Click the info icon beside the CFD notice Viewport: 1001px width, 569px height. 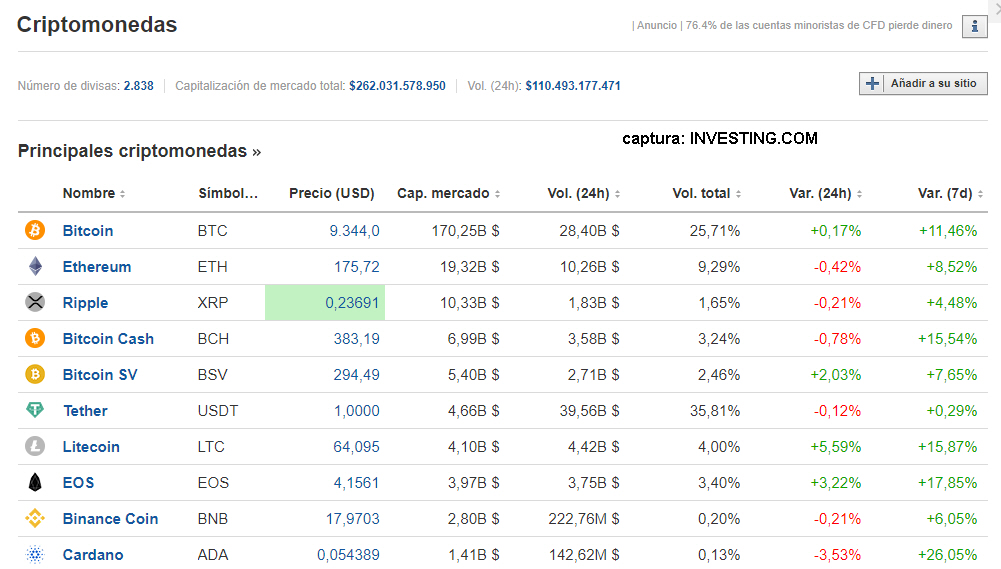point(974,27)
